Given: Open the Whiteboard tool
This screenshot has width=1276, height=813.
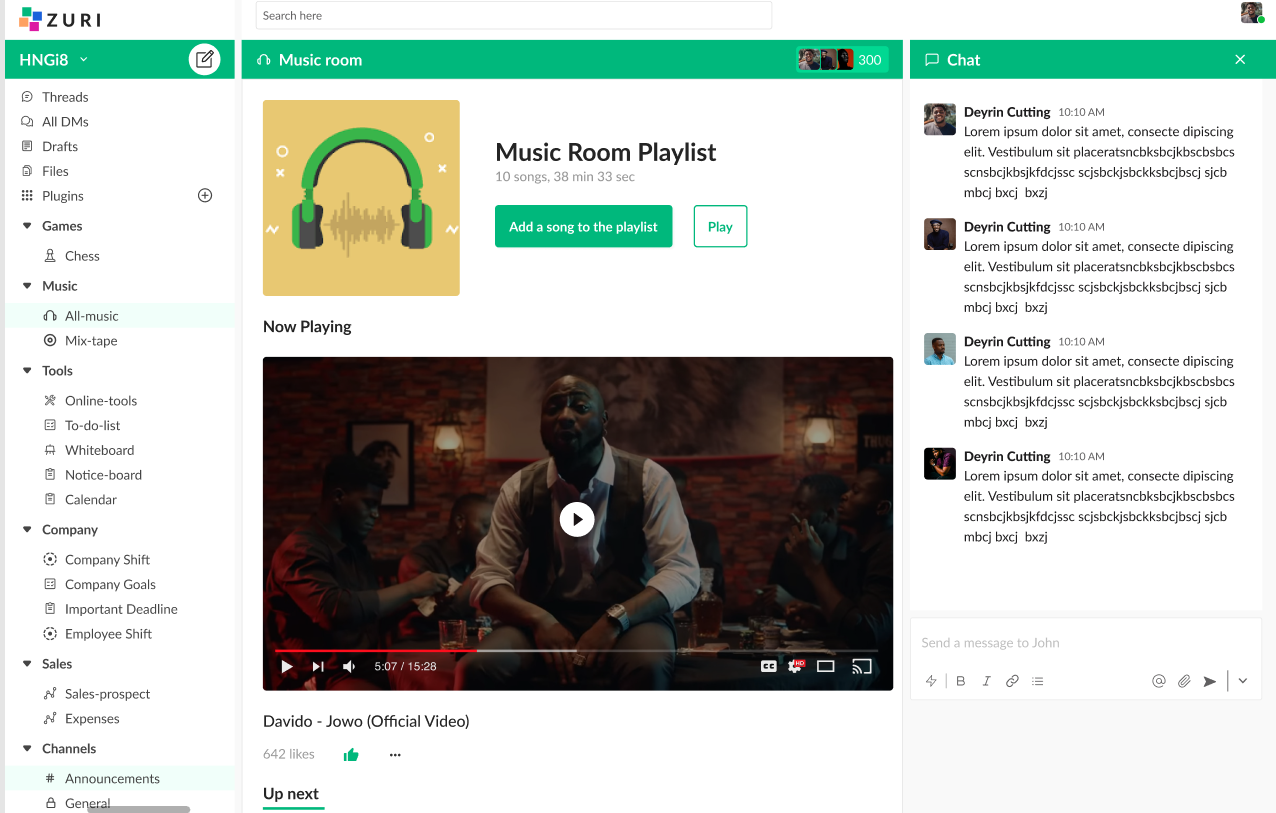Looking at the screenshot, I should coord(99,450).
